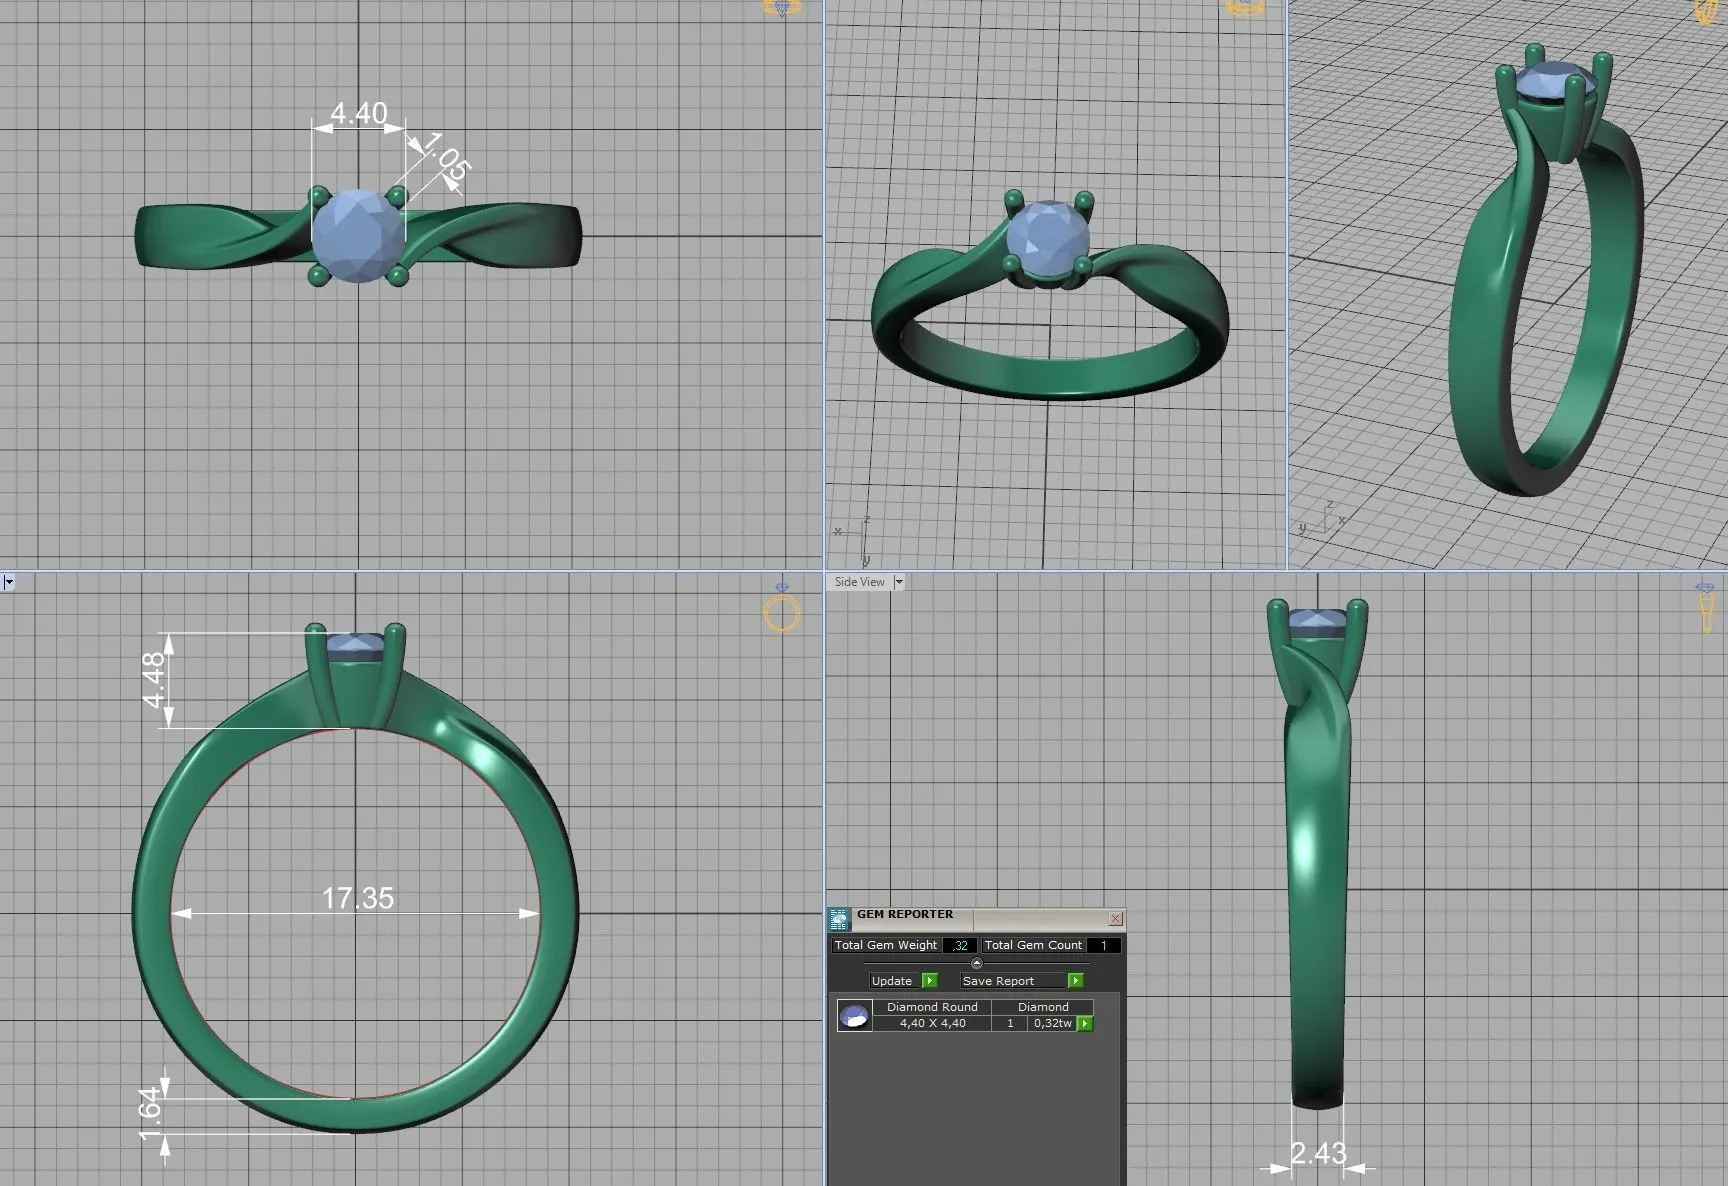This screenshot has width=1728, height=1186.
Task: Click the 17.35 inner diameter dimension label
Action: click(357, 898)
